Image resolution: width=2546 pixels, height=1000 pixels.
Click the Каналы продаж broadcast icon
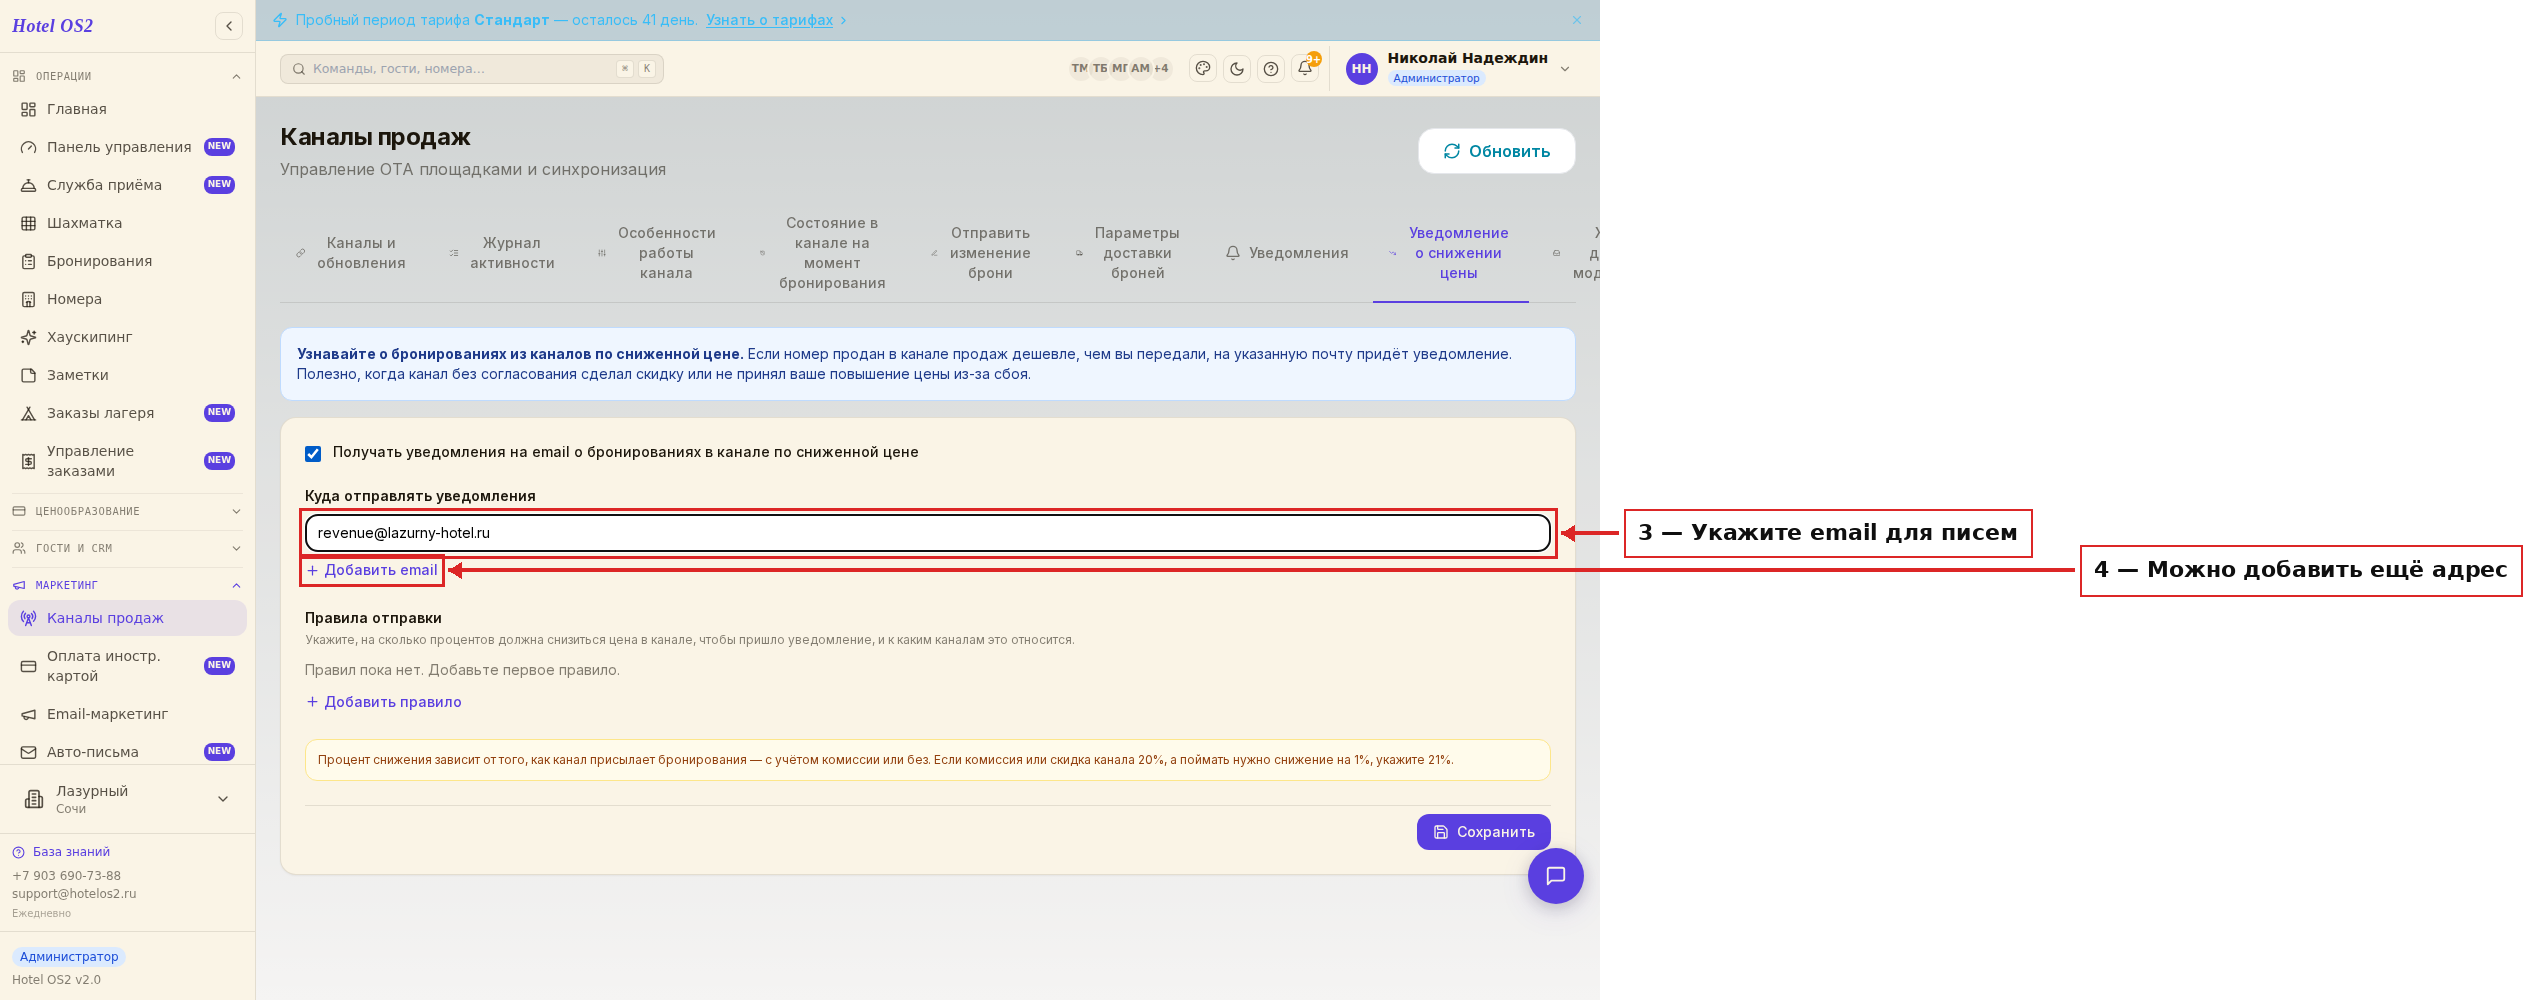28,618
